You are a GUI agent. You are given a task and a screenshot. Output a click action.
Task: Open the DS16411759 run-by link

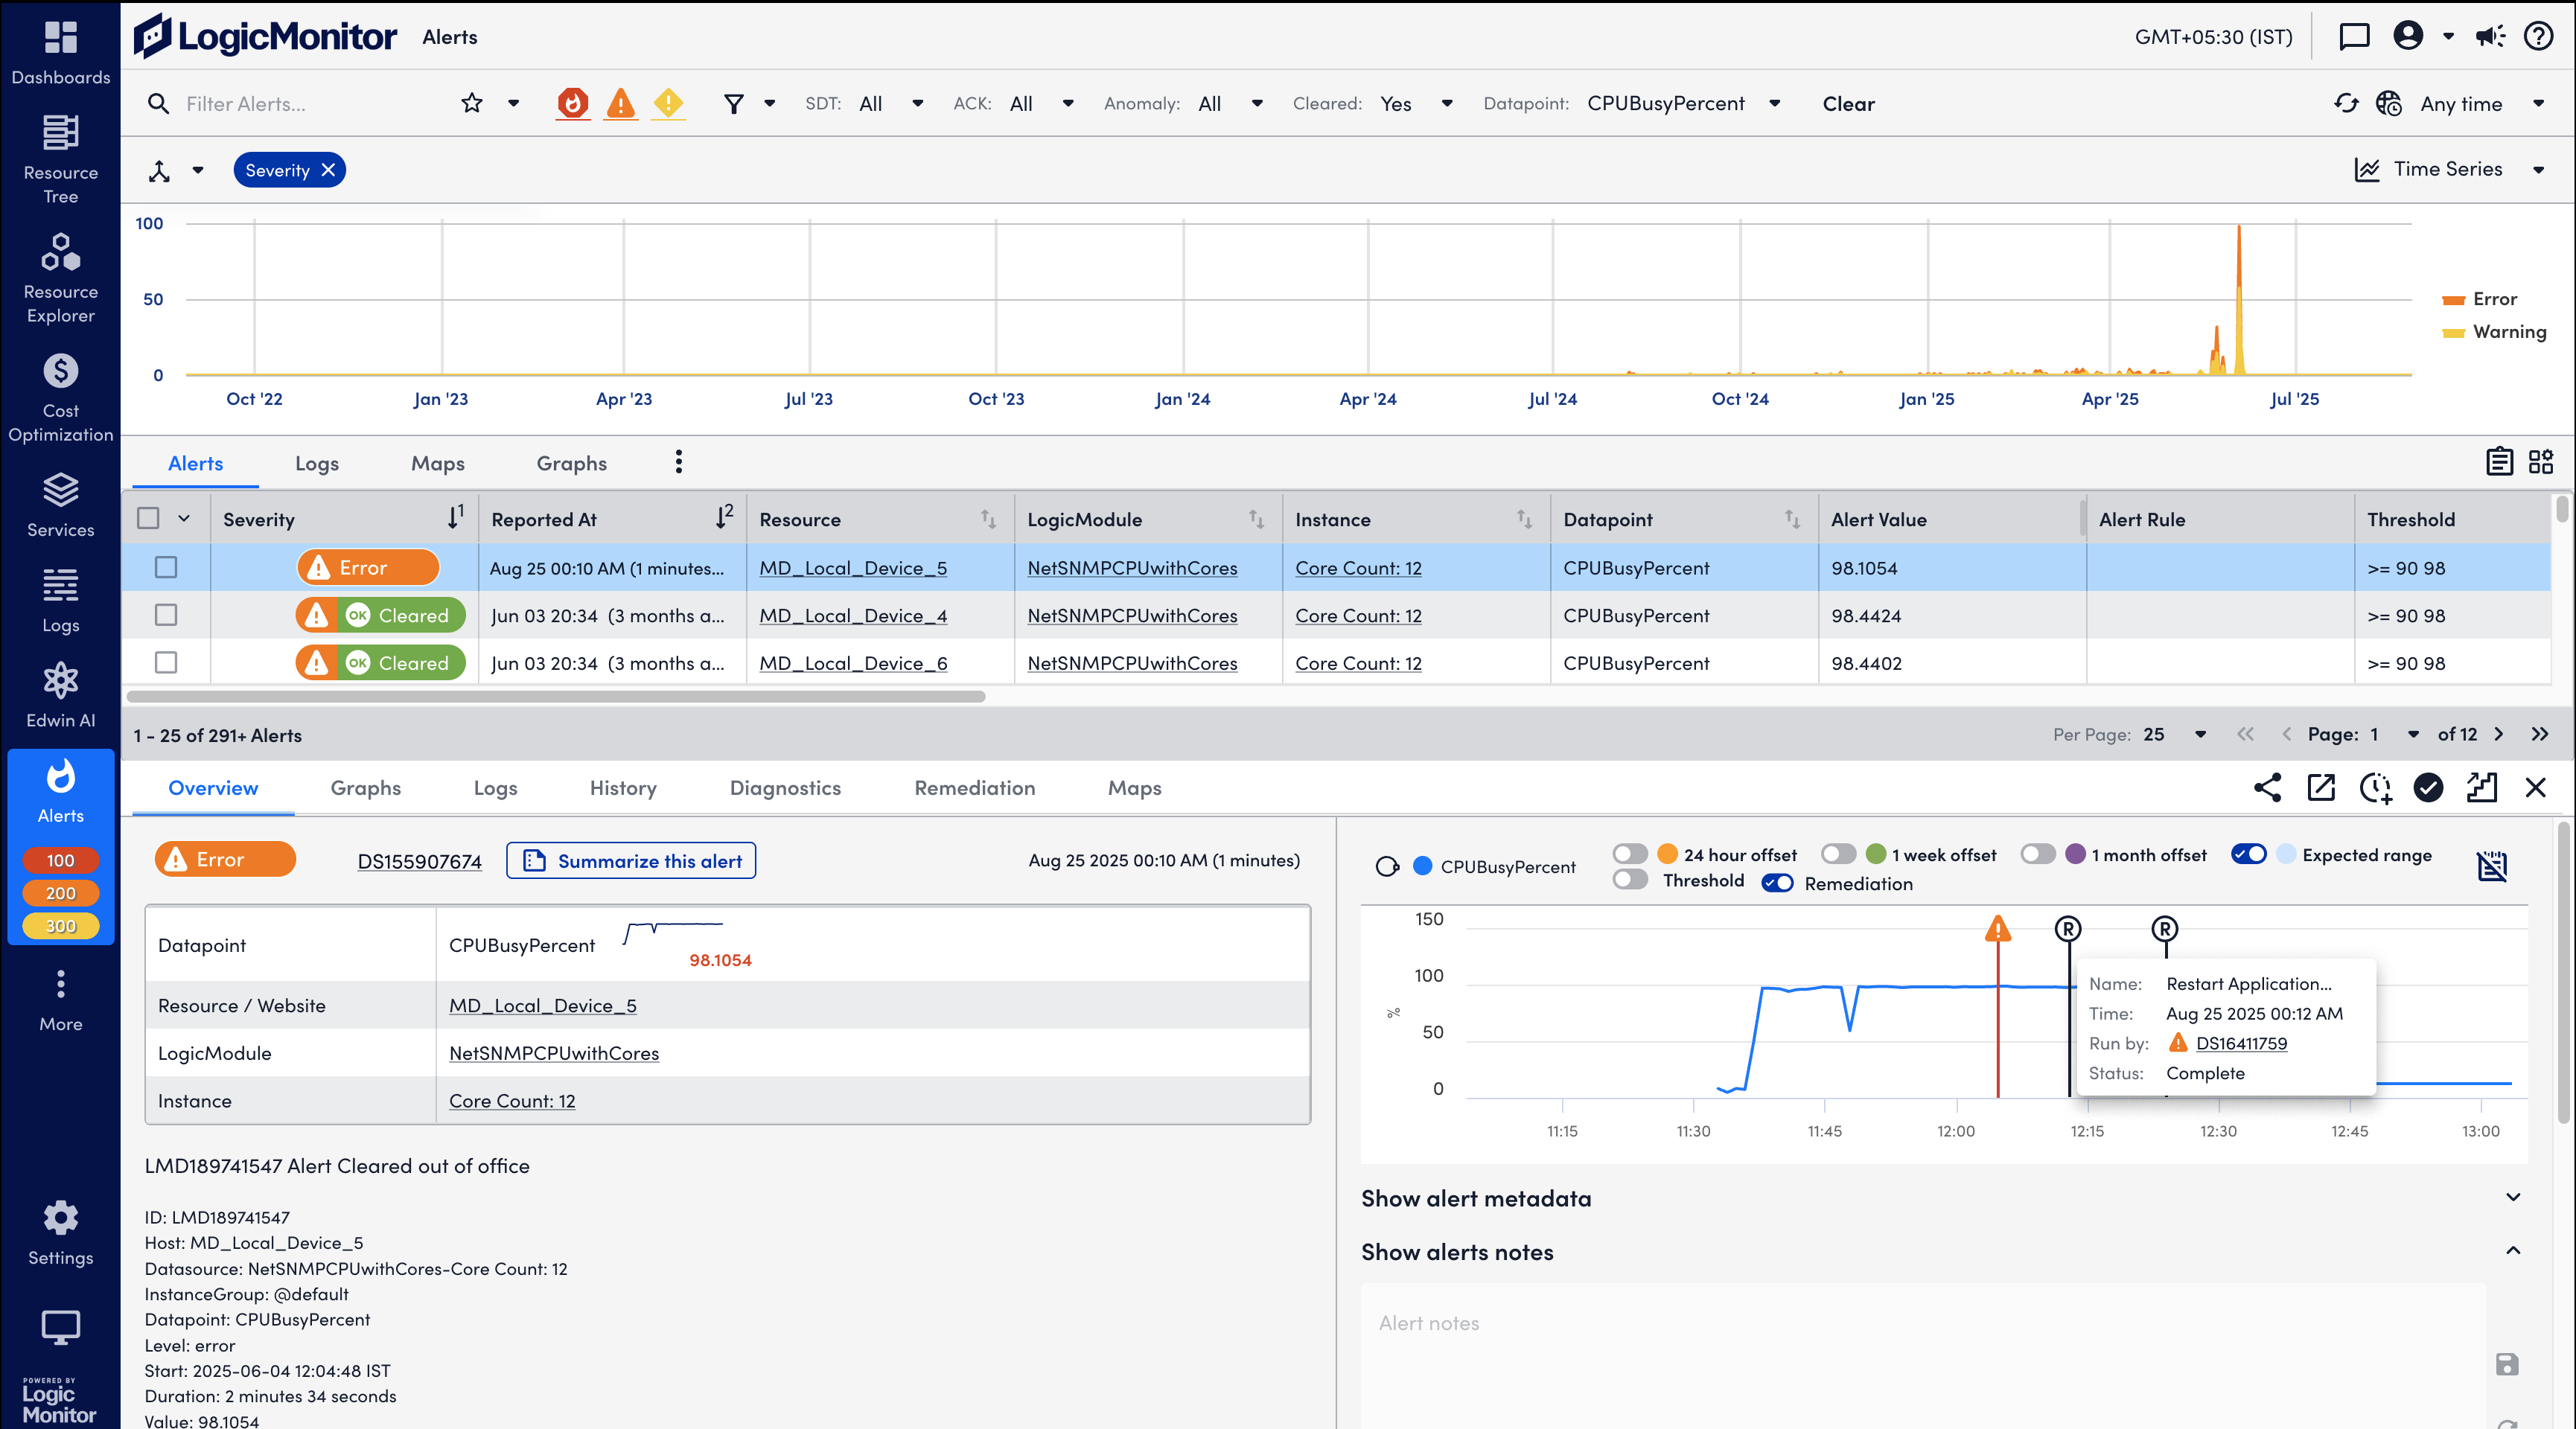2241,1043
